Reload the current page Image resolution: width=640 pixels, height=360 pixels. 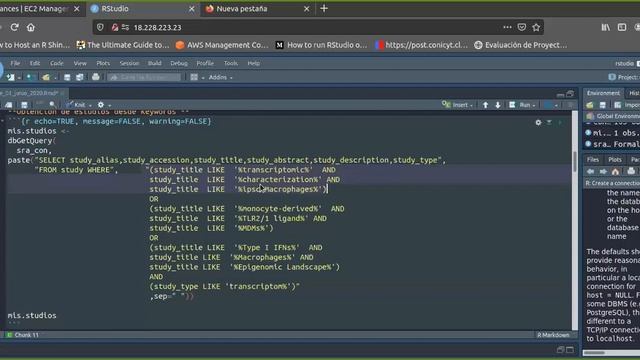pyautogui.click(x=14, y=27)
